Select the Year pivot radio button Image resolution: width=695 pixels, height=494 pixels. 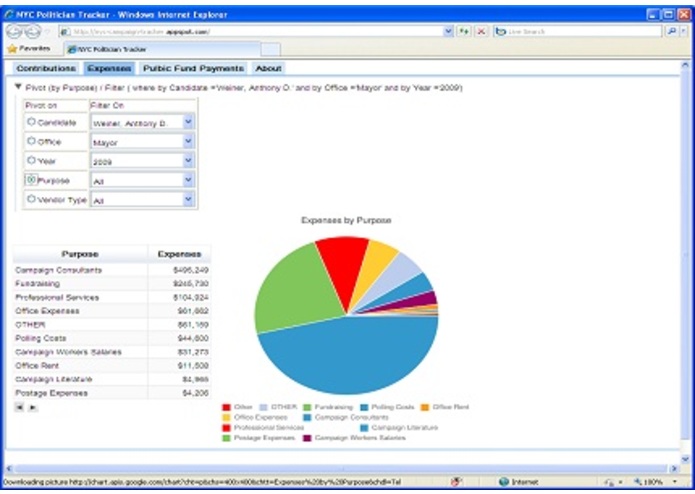pyautogui.click(x=31, y=160)
